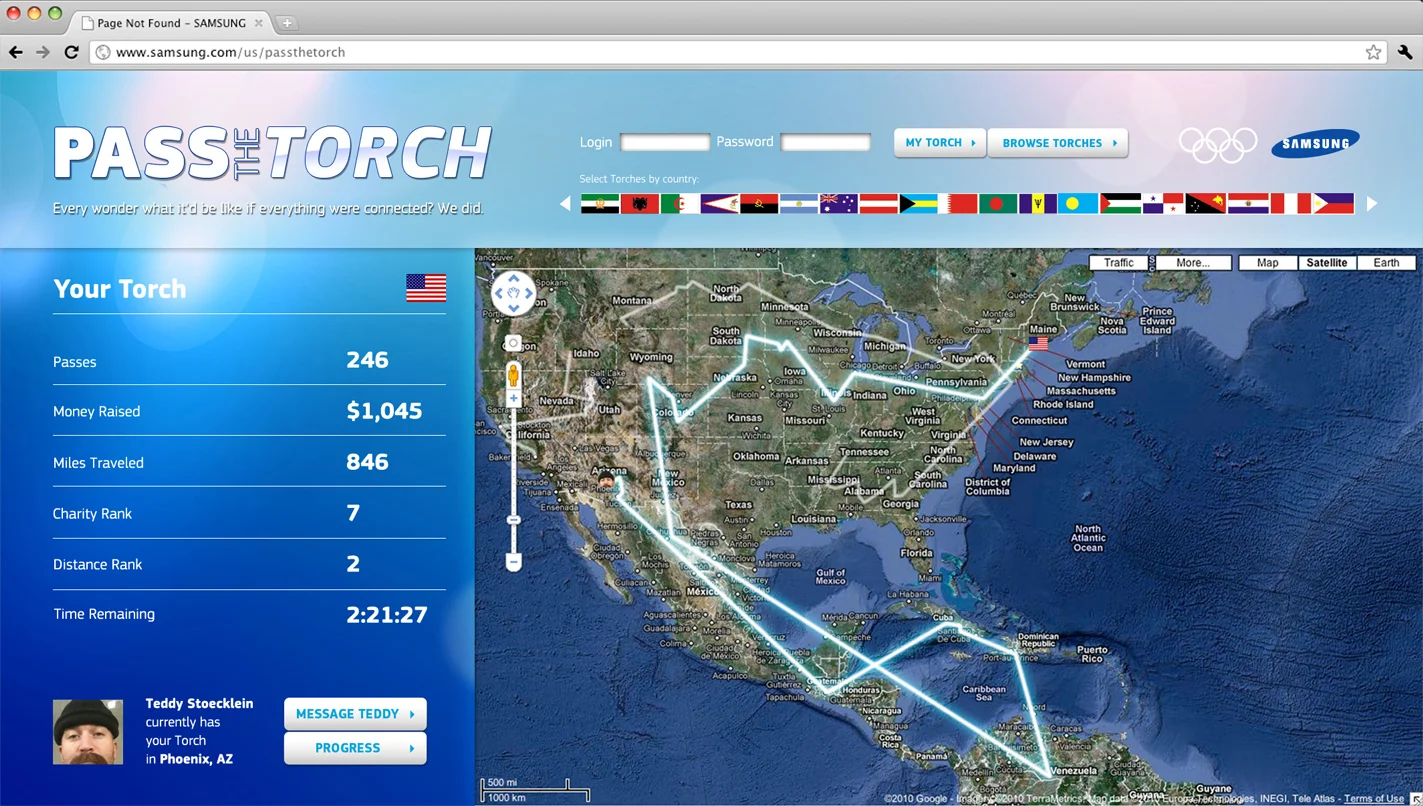Focus the Password input field
Screen dimensions: 1423x806
click(x=825, y=143)
